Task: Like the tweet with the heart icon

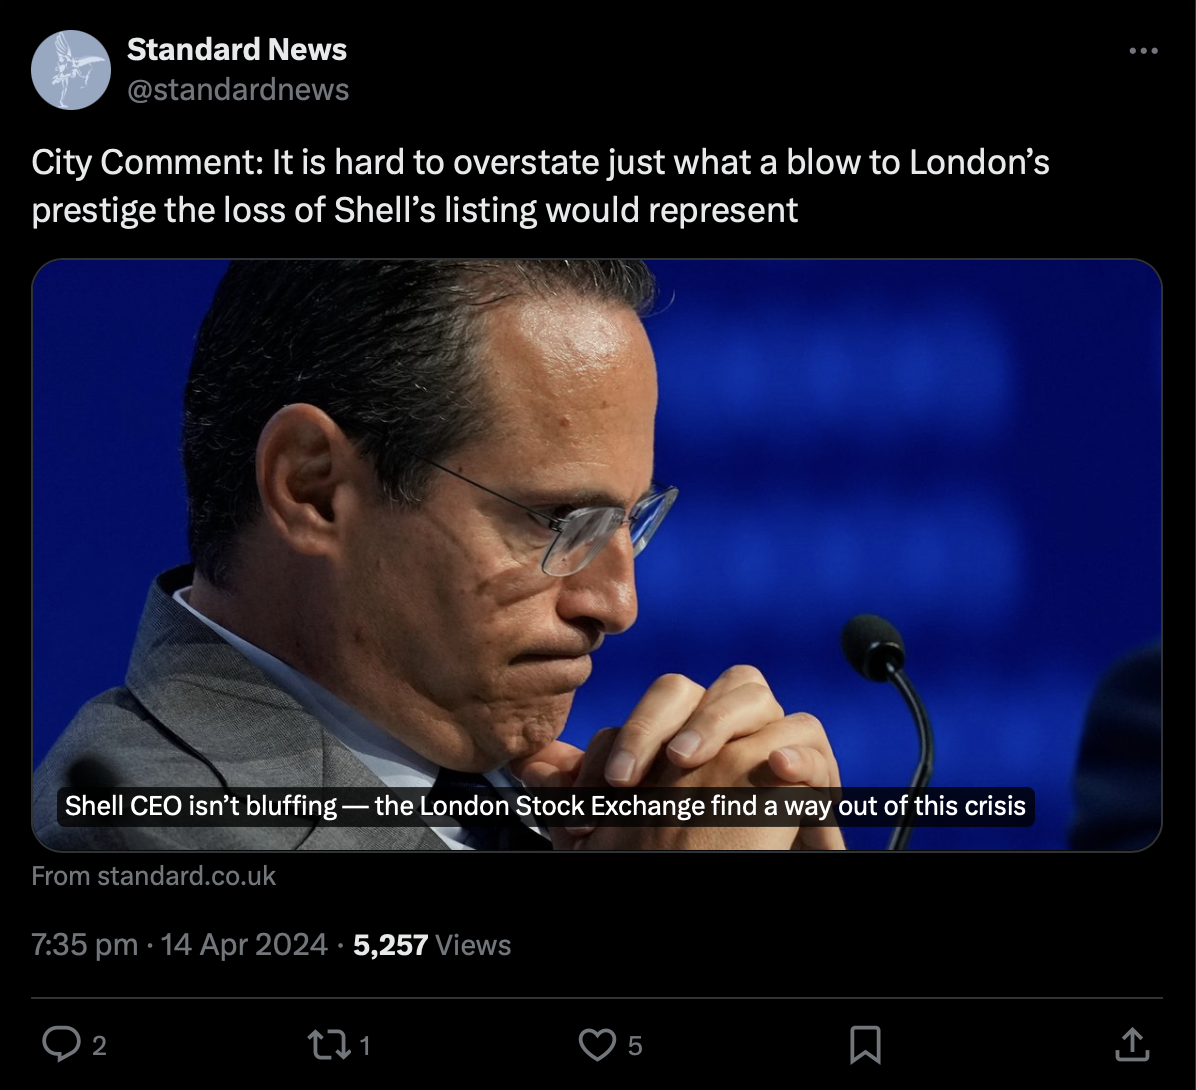Action: (598, 1045)
